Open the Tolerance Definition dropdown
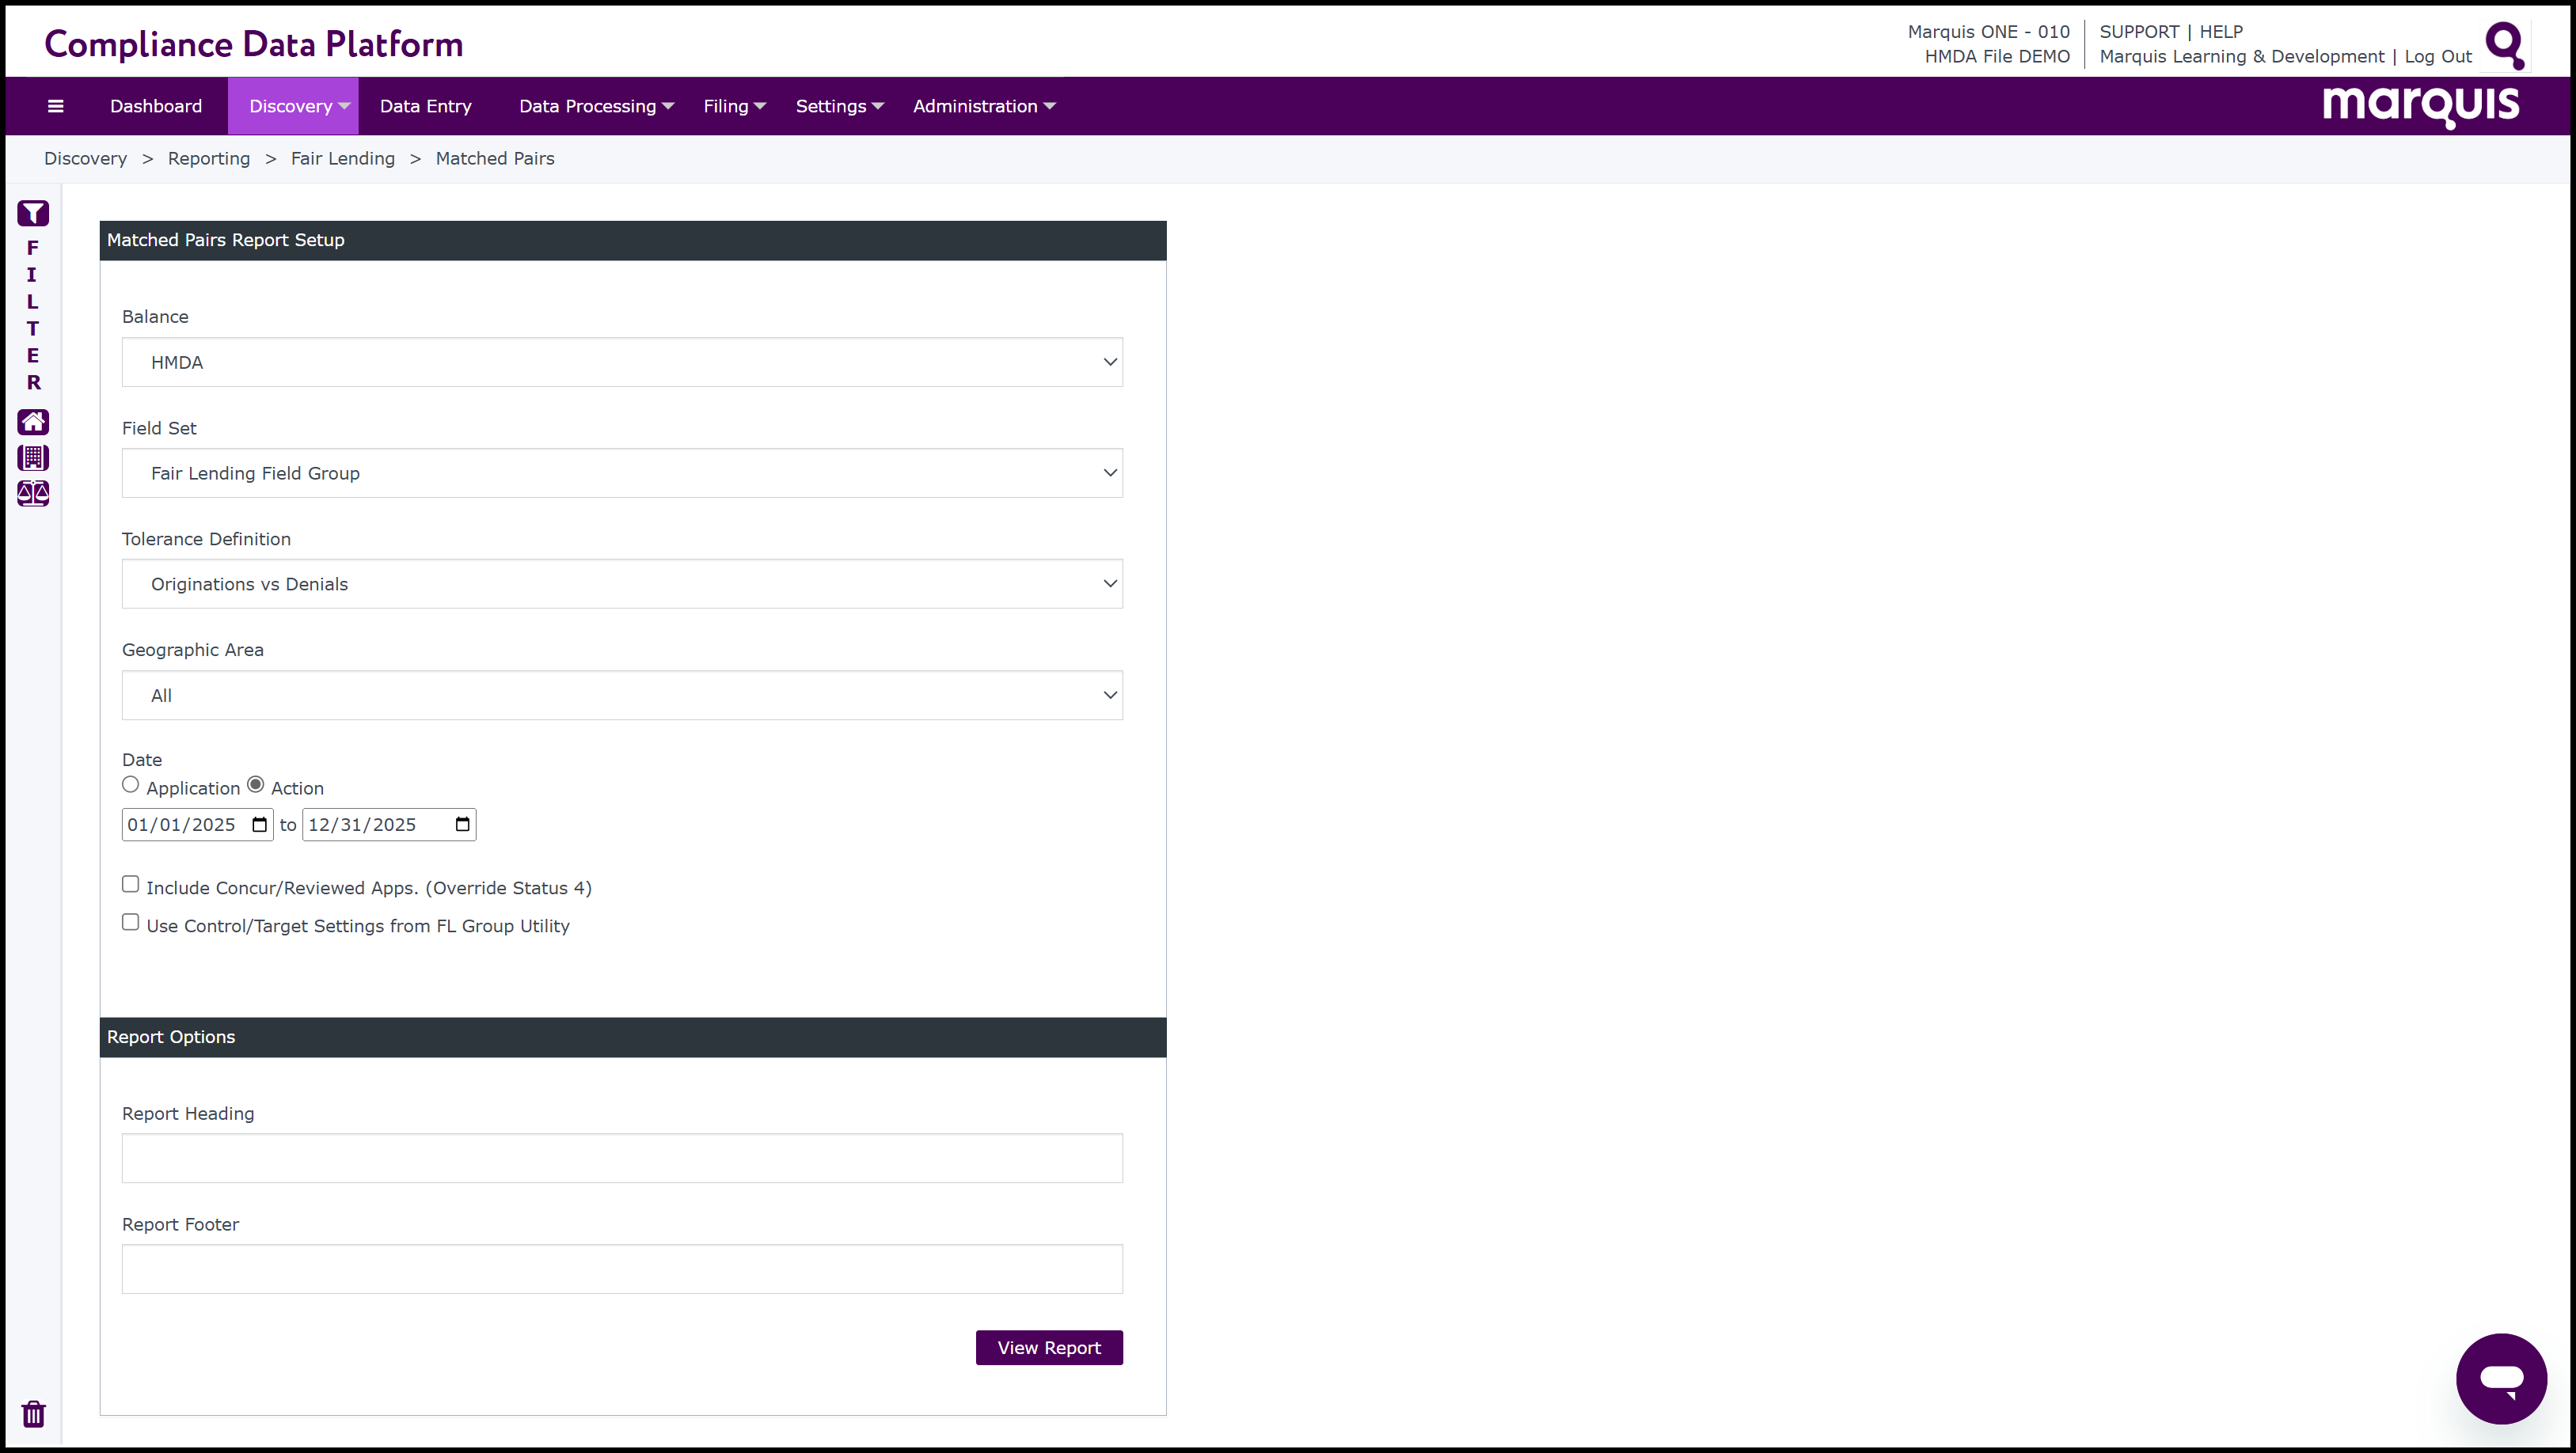2576x1453 pixels. pos(622,584)
